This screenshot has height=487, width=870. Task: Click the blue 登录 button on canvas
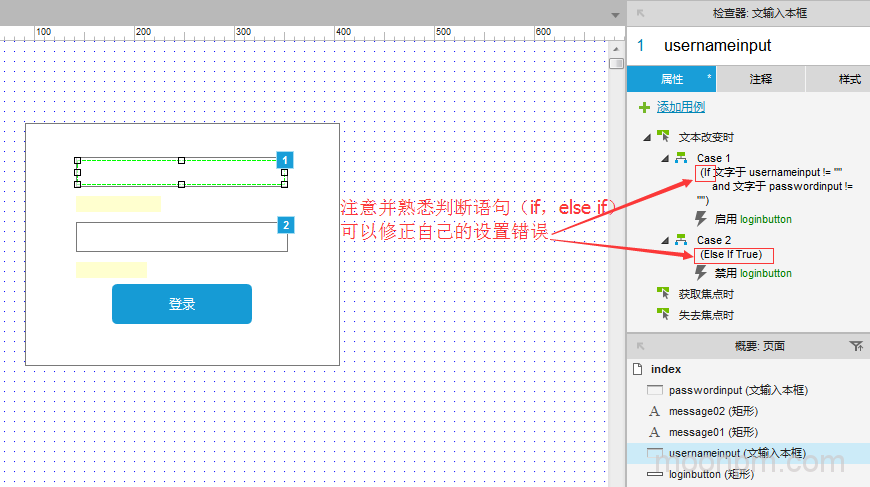pyautogui.click(x=181, y=304)
